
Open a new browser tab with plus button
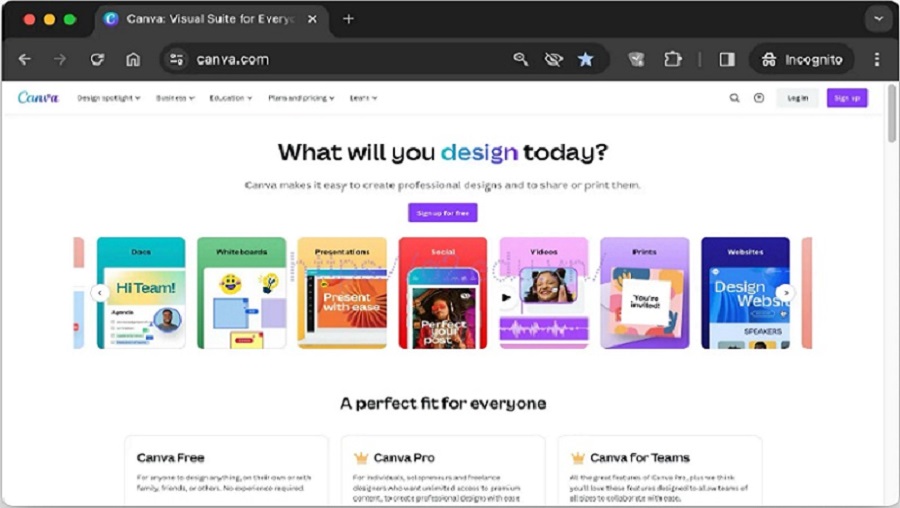[x=348, y=19]
